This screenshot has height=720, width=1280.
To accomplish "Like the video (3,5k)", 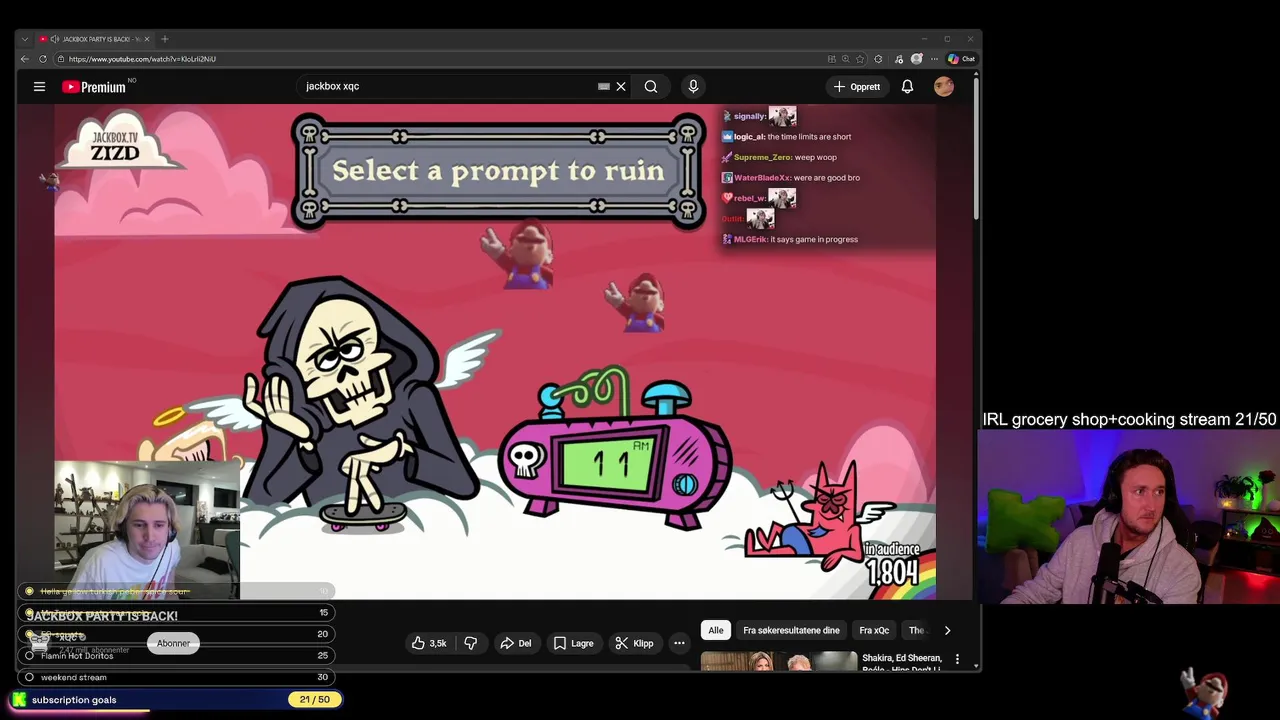I will pos(429,643).
